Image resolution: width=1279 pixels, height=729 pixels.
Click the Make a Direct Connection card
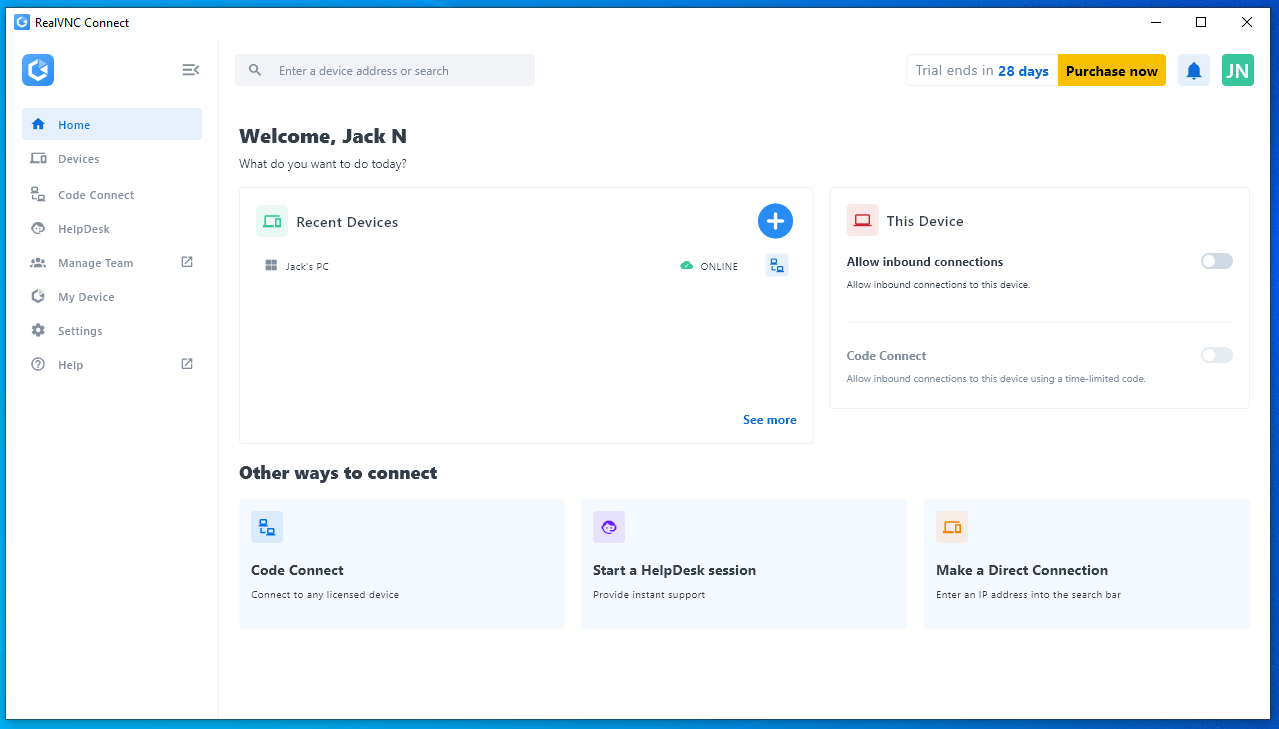1087,564
